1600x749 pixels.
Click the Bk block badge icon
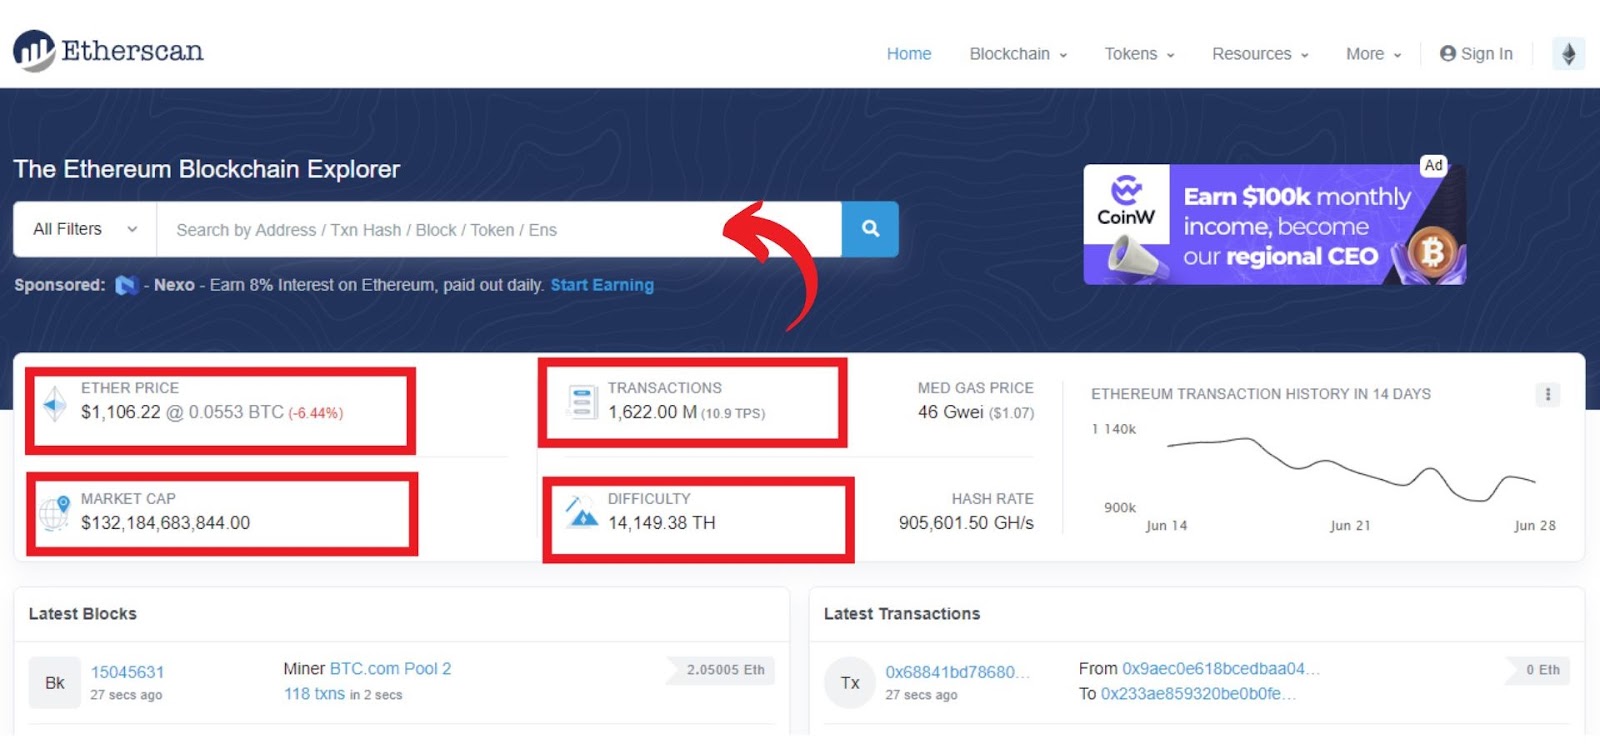tap(55, 682)
